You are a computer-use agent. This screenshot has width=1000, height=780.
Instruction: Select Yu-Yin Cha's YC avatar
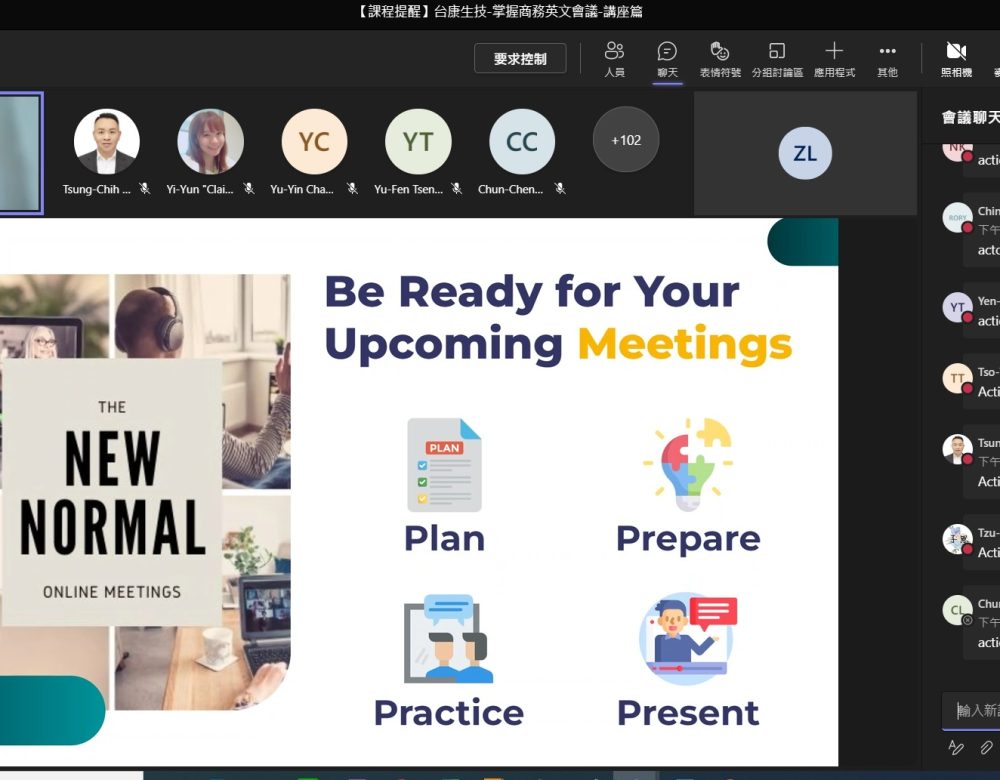(x=314, y=142)
